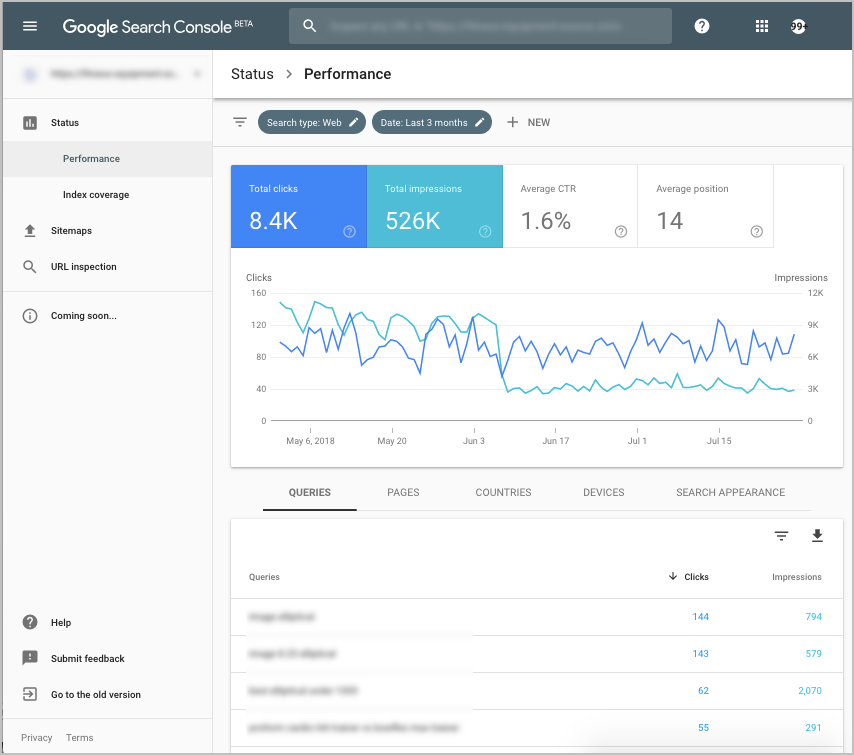The image size is (854, 755).
Task: Click the URL search input field
Action: pos(480,26)
